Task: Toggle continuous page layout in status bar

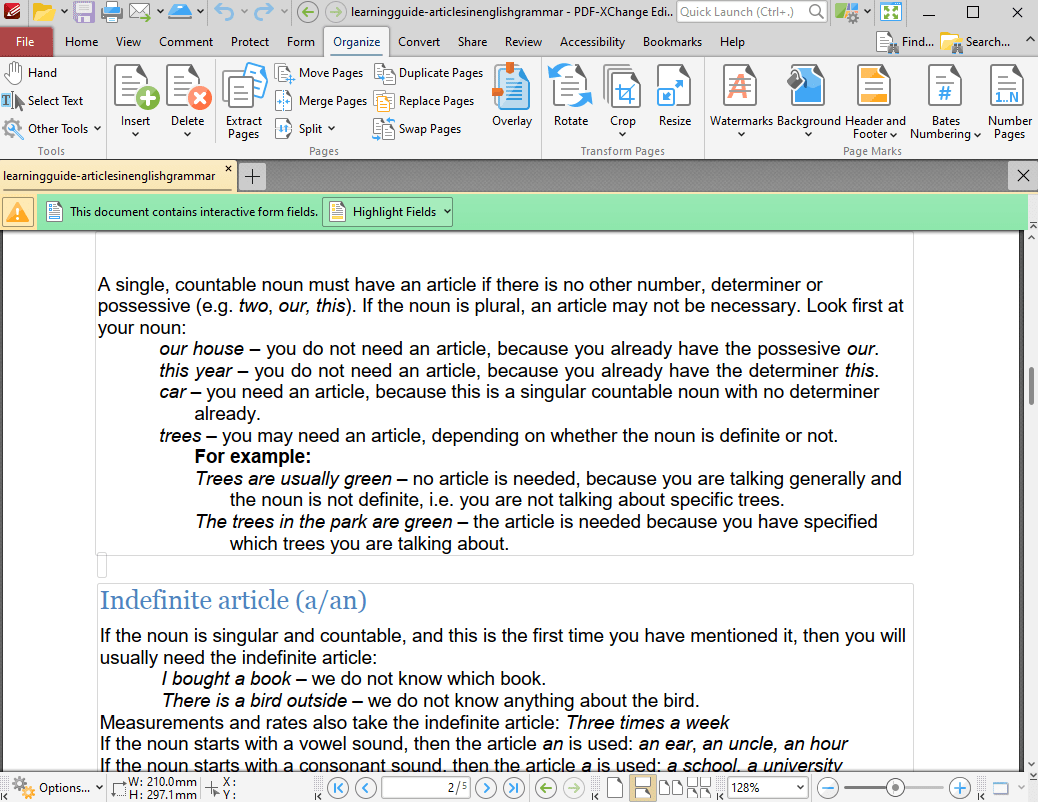Action: coord(641,788)
